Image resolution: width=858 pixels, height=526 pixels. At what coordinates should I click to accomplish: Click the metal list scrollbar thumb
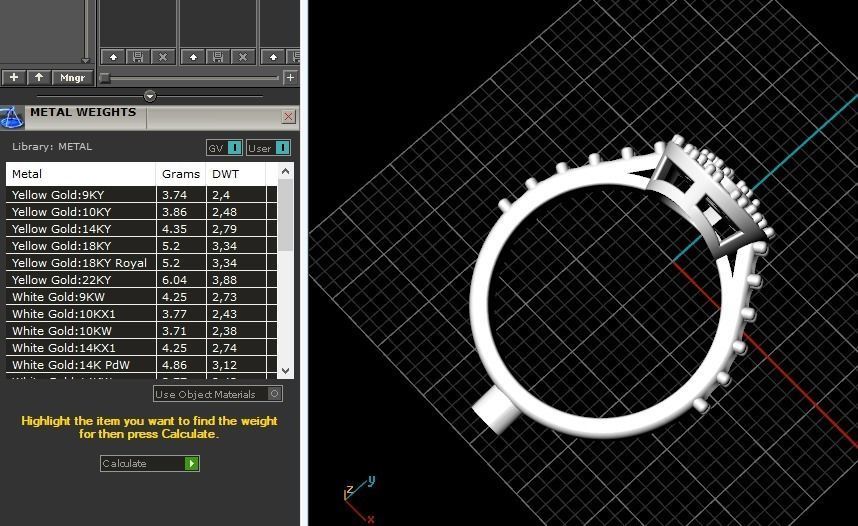pos(285,216)
